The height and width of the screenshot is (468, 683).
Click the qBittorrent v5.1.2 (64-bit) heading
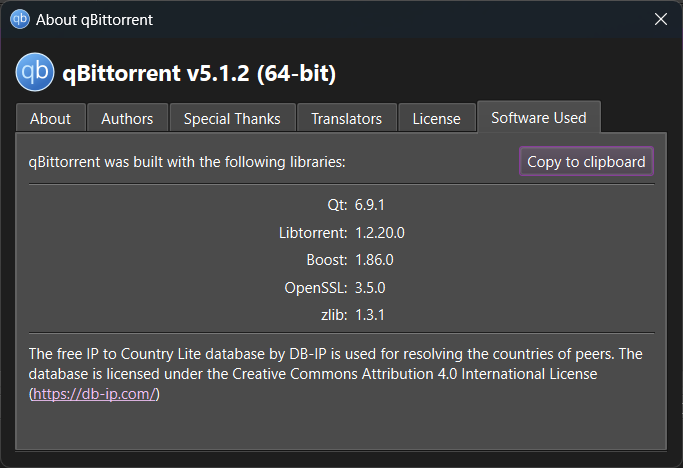pyautogui.click(x=199, y=73)
